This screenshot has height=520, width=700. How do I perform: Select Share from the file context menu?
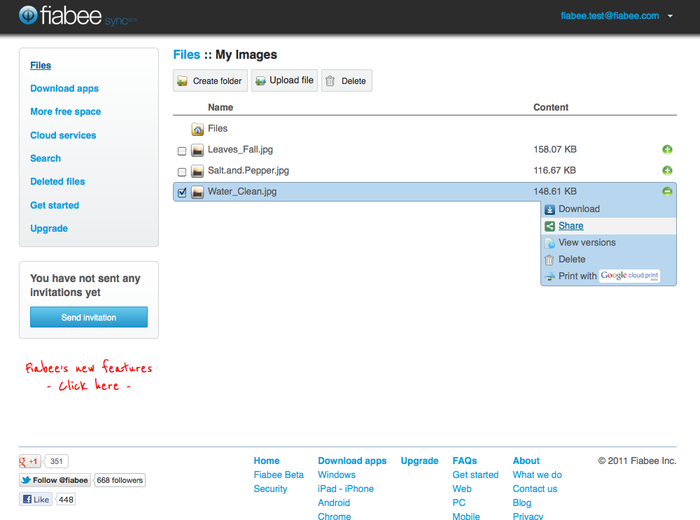click(x=571, y=226)
